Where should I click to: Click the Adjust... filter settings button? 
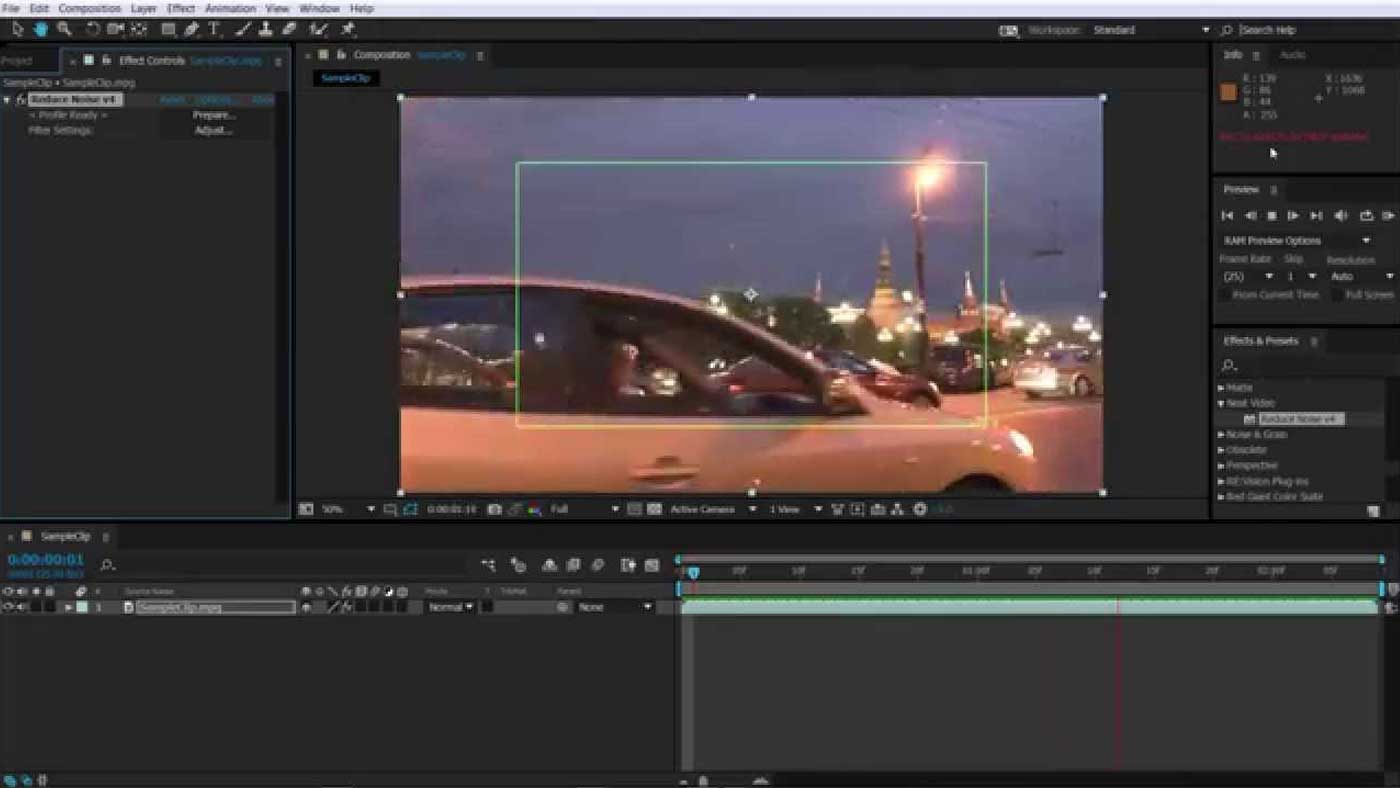[213, 130]
